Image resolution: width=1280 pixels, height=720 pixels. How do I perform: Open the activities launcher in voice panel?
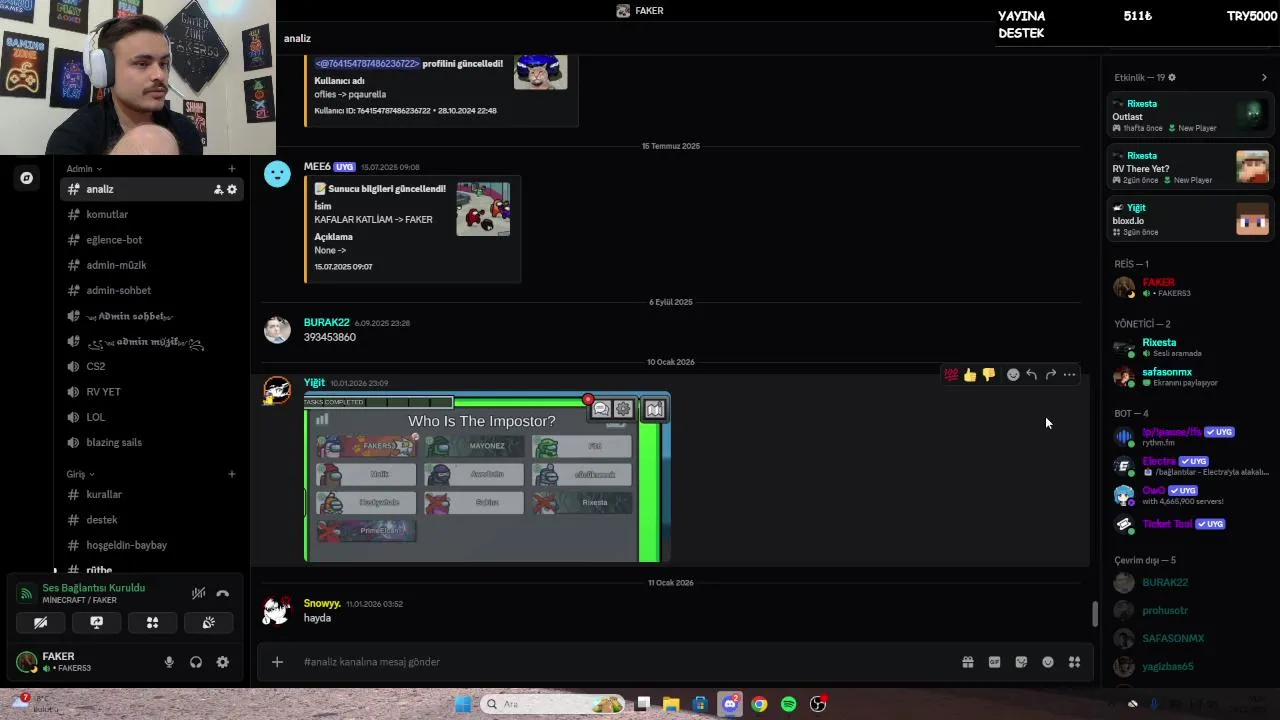[152, 622]
